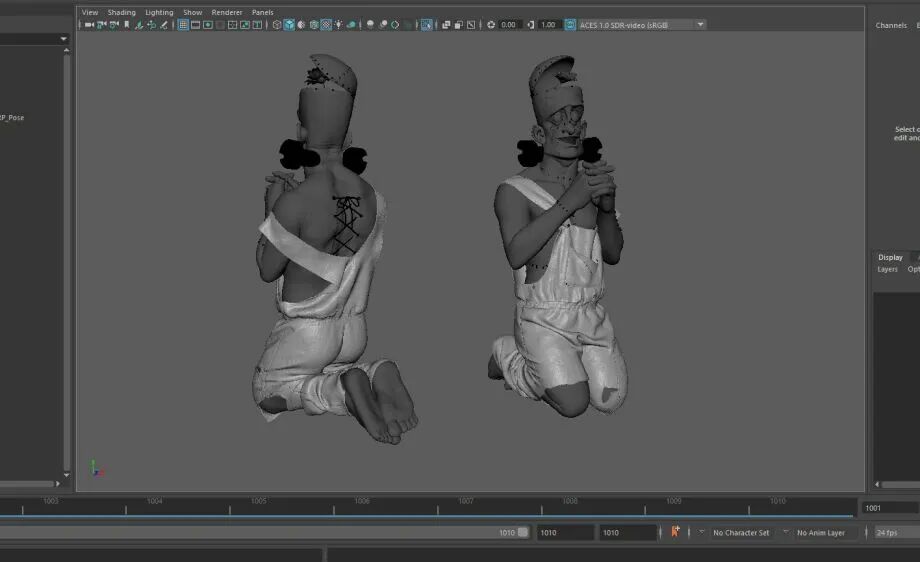920x562 pixels.
Task: Toggle Wireframe on Shaded icon
Action: tap(314, 24)
